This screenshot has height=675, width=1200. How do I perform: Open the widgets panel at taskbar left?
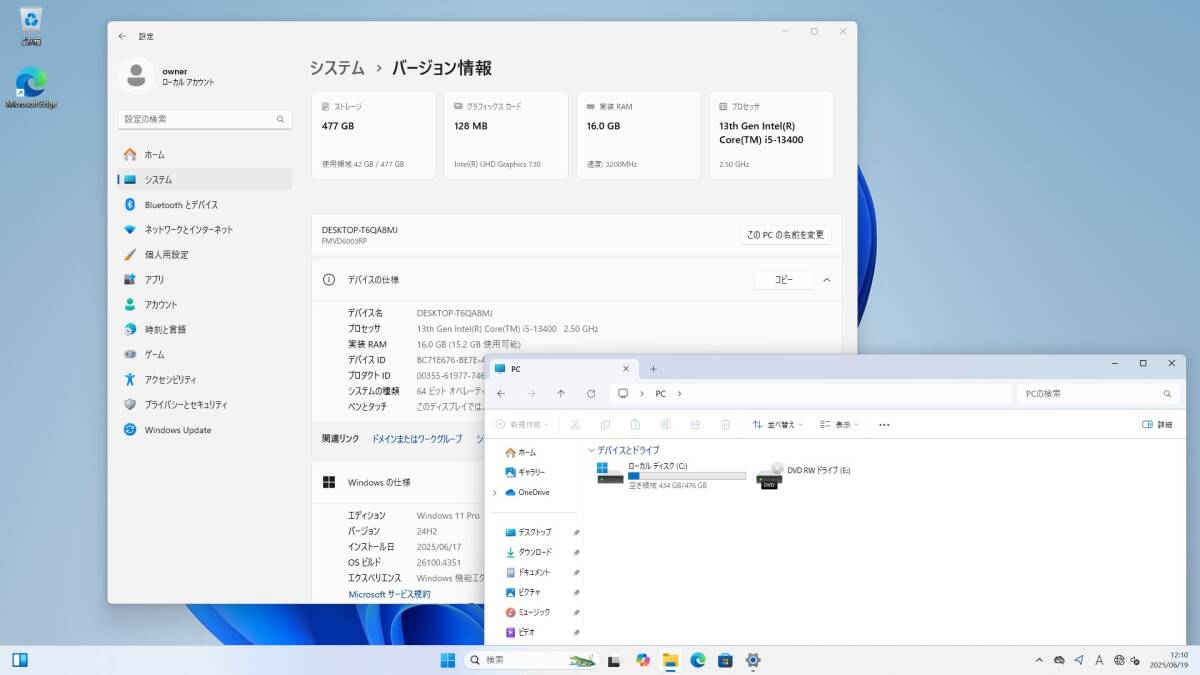coord(19,660)
